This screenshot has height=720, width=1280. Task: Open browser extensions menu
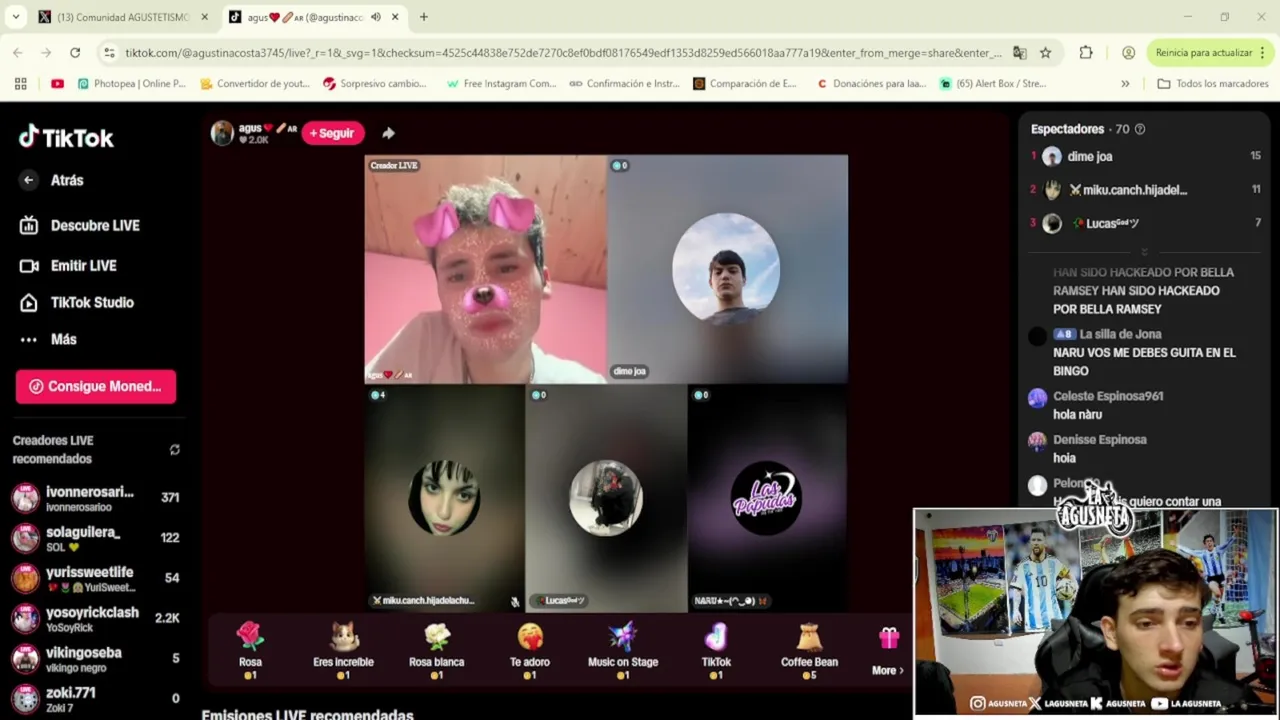pos(1086,52)
